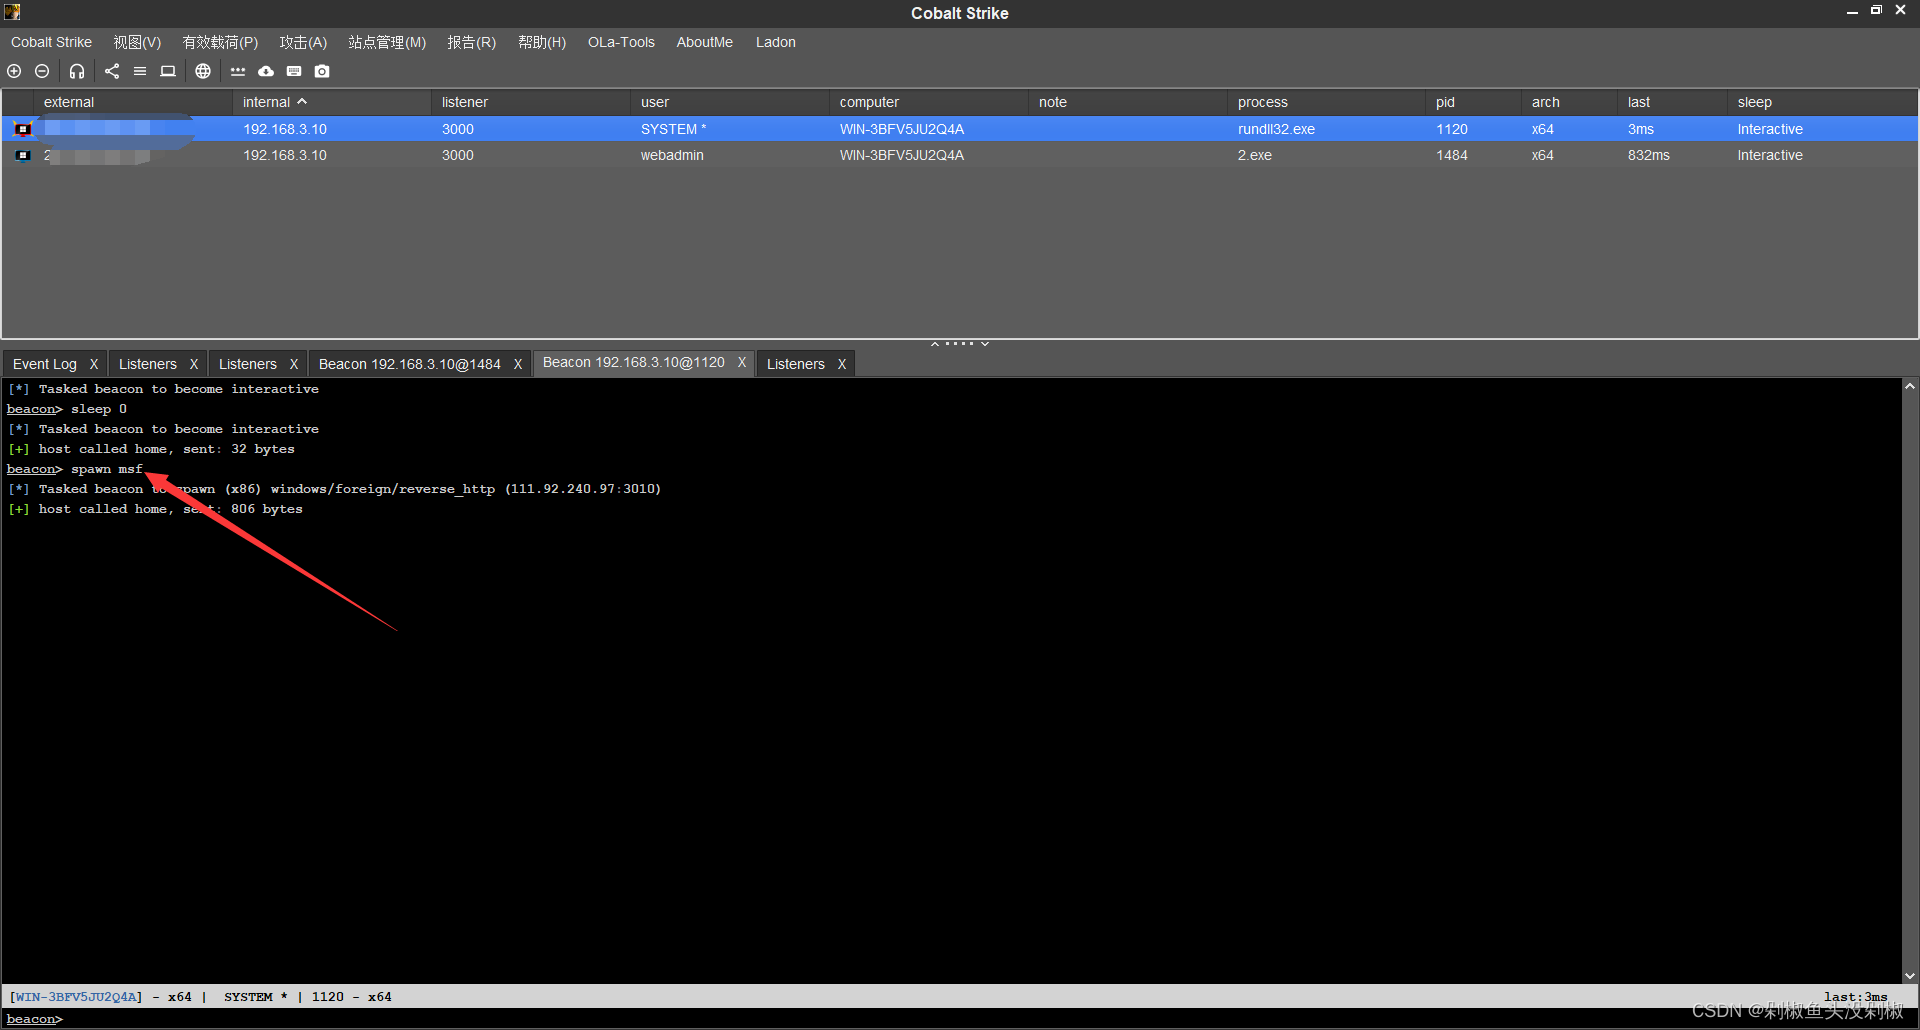Sort by listener column header
1920x1030 pixels.
[x=531, y=102]
